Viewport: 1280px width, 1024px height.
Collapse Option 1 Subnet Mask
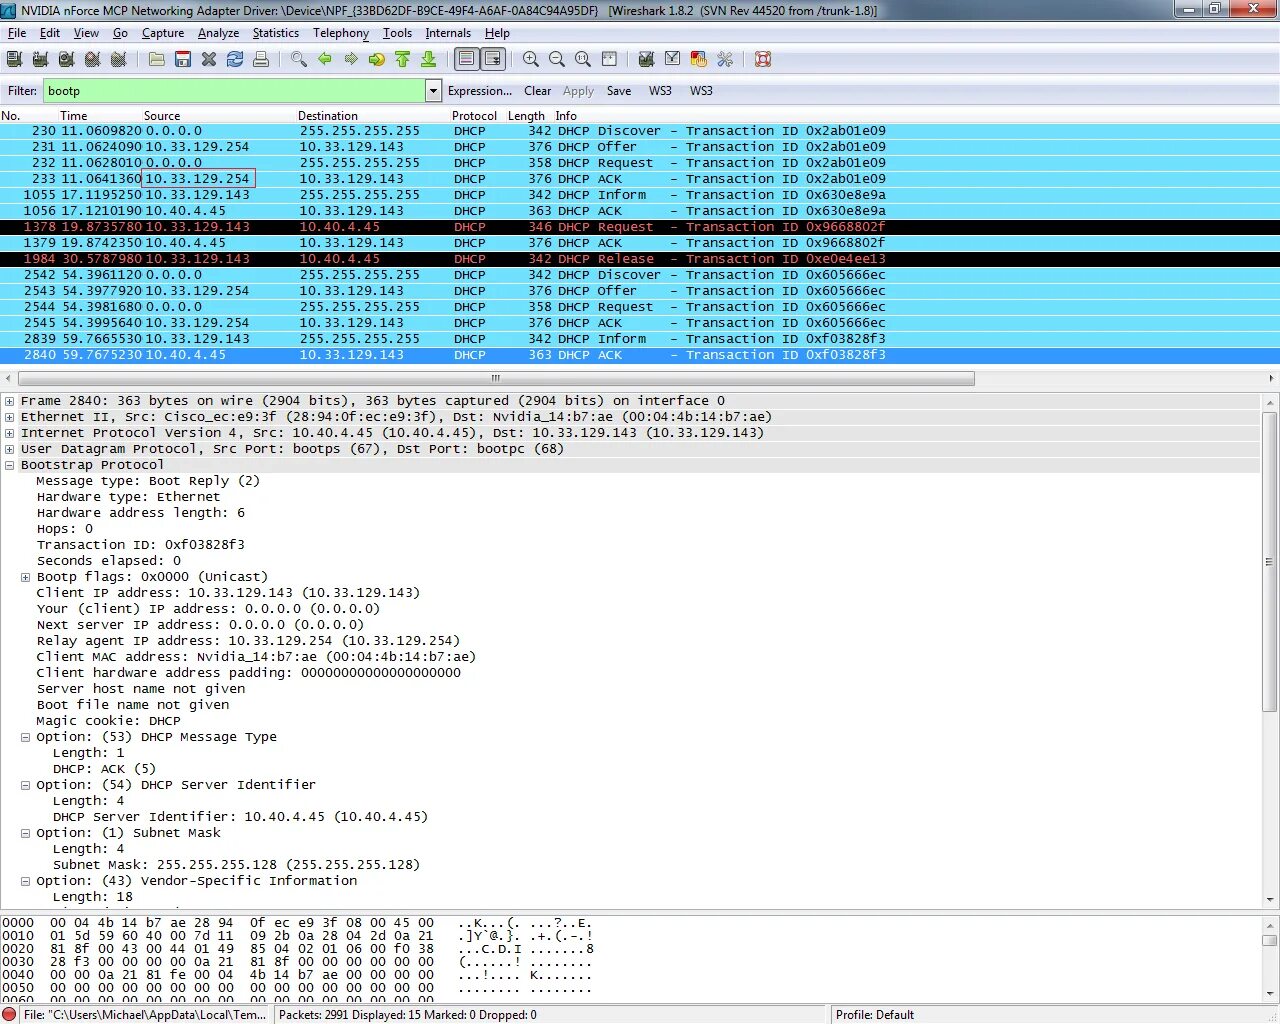[25, 833]
